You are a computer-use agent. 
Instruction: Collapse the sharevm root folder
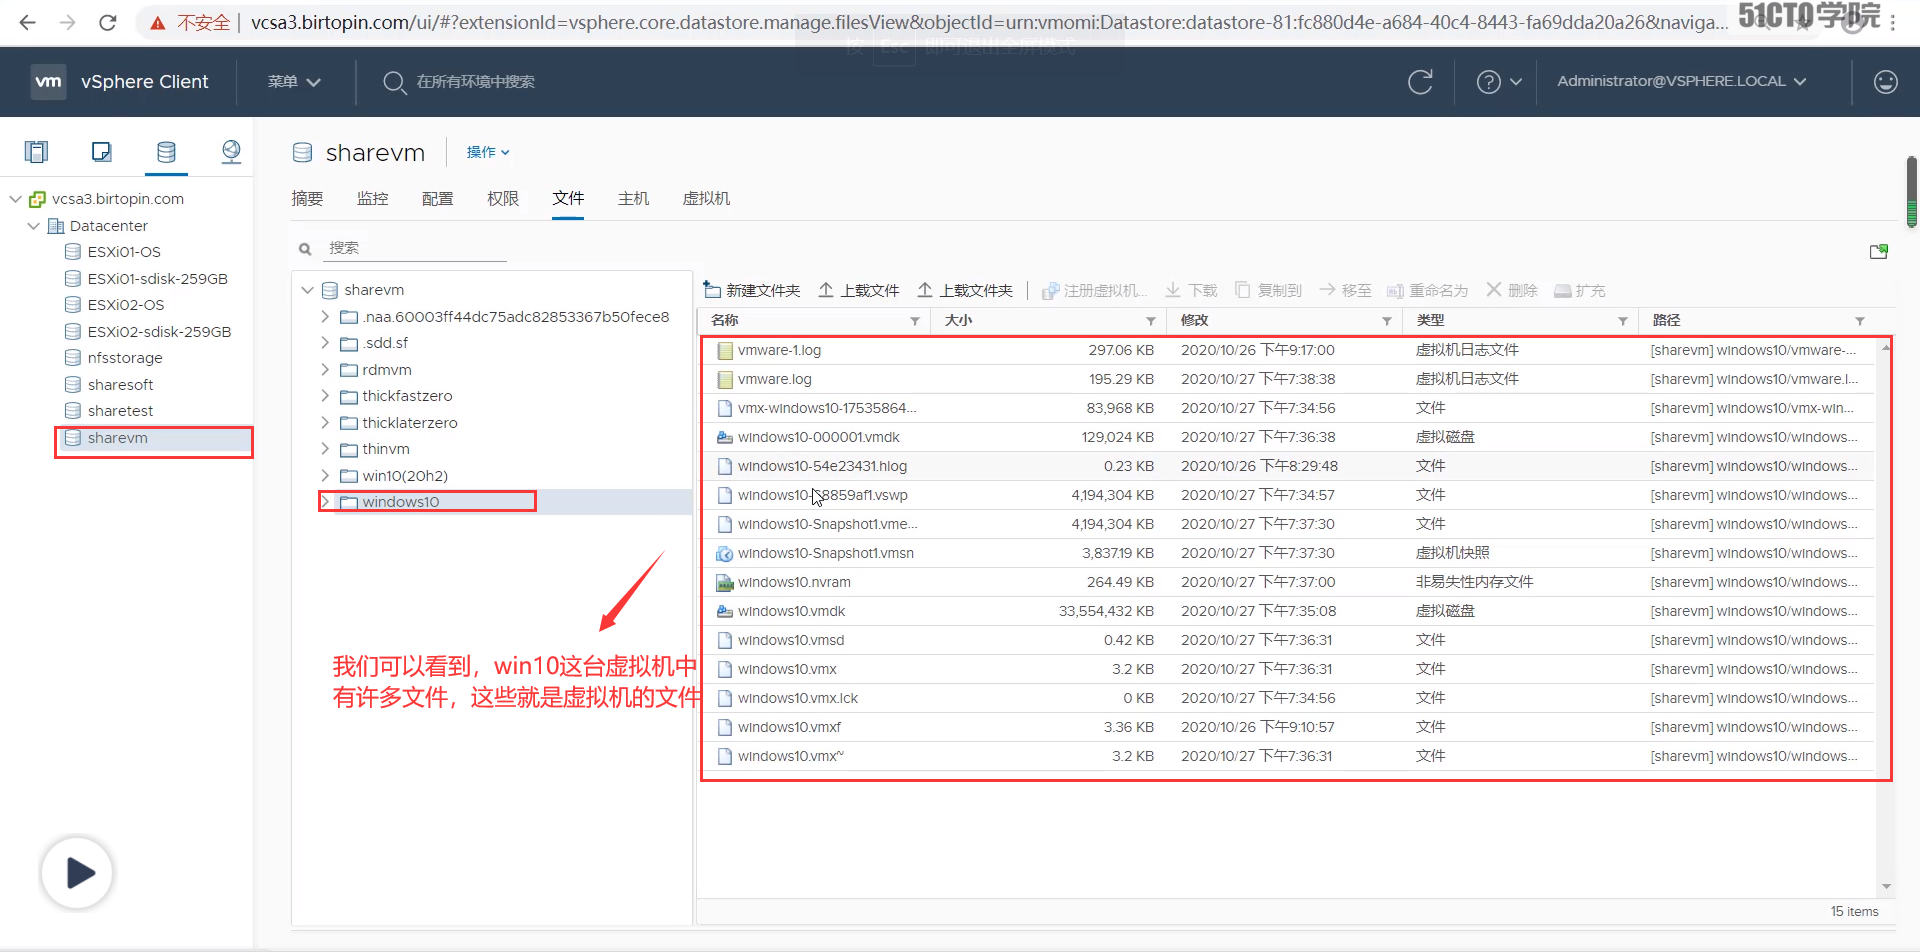307,290
